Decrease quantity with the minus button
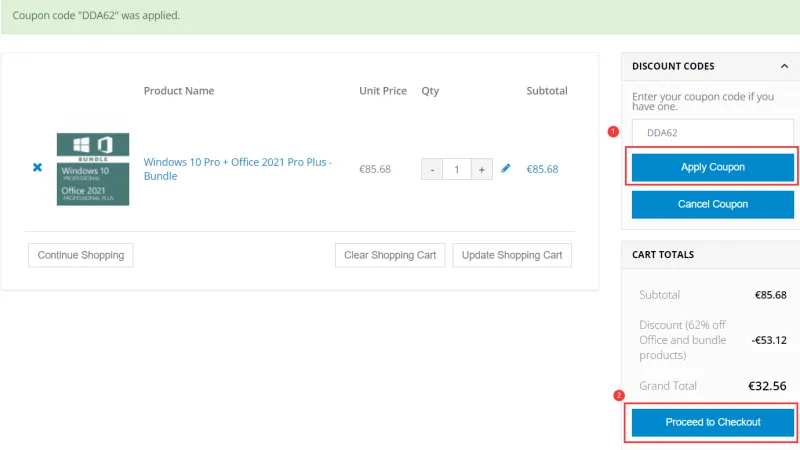Viewport: 800px width, 450px height. (432, 169)
